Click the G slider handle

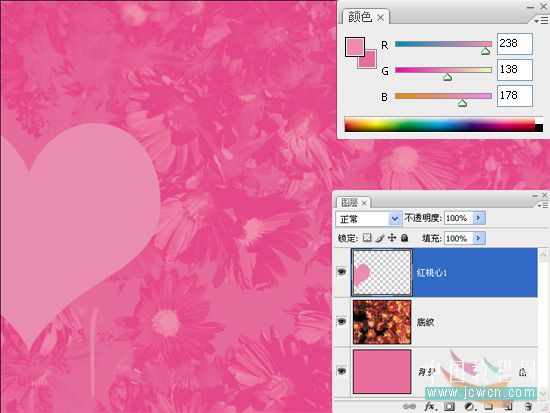tap(447, 77)
